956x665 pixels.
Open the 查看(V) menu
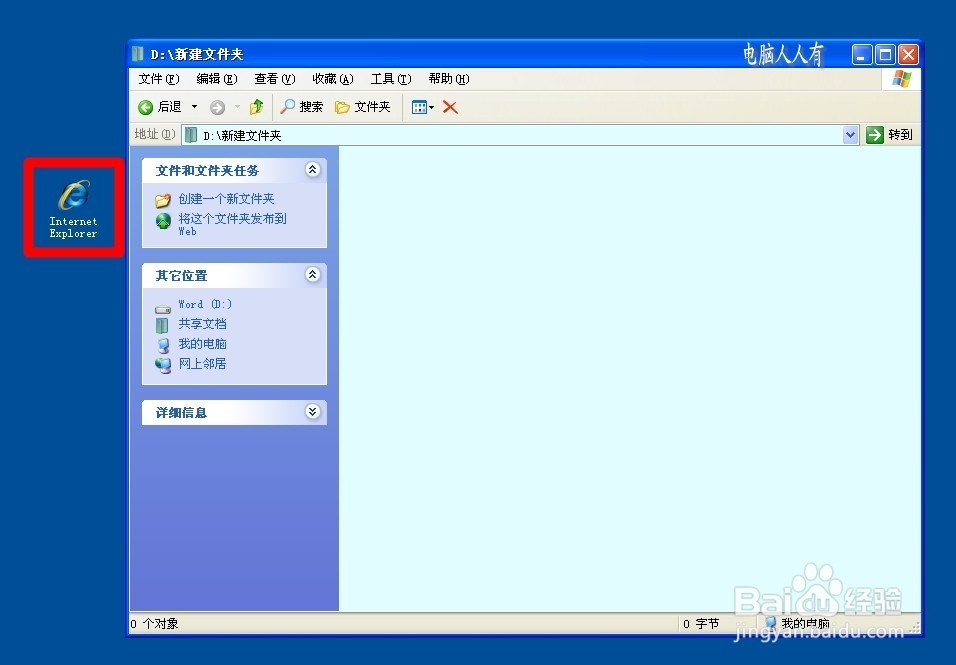[x=274, y=79]
